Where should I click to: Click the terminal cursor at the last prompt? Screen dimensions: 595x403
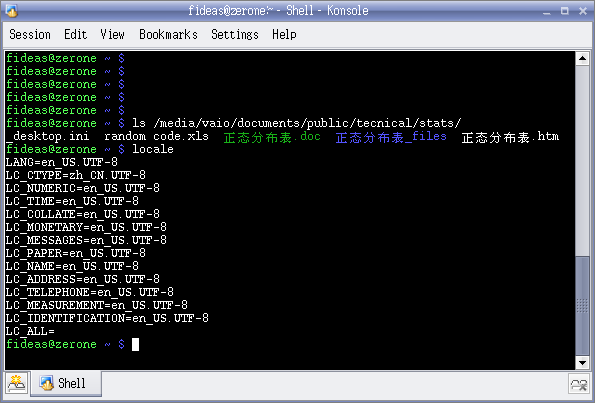[135, 345]
